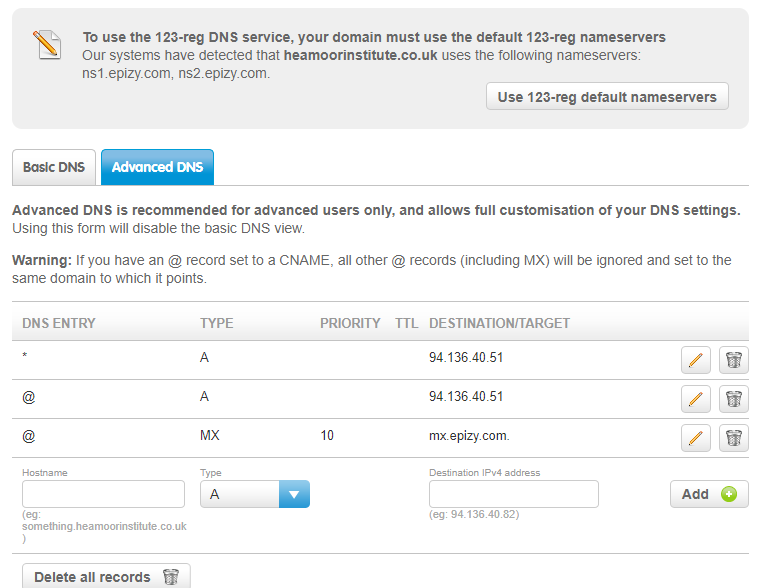Viewport: 782px width, 588px height.
Task: Edit the @ A record
Action: (x=695, y=399)
